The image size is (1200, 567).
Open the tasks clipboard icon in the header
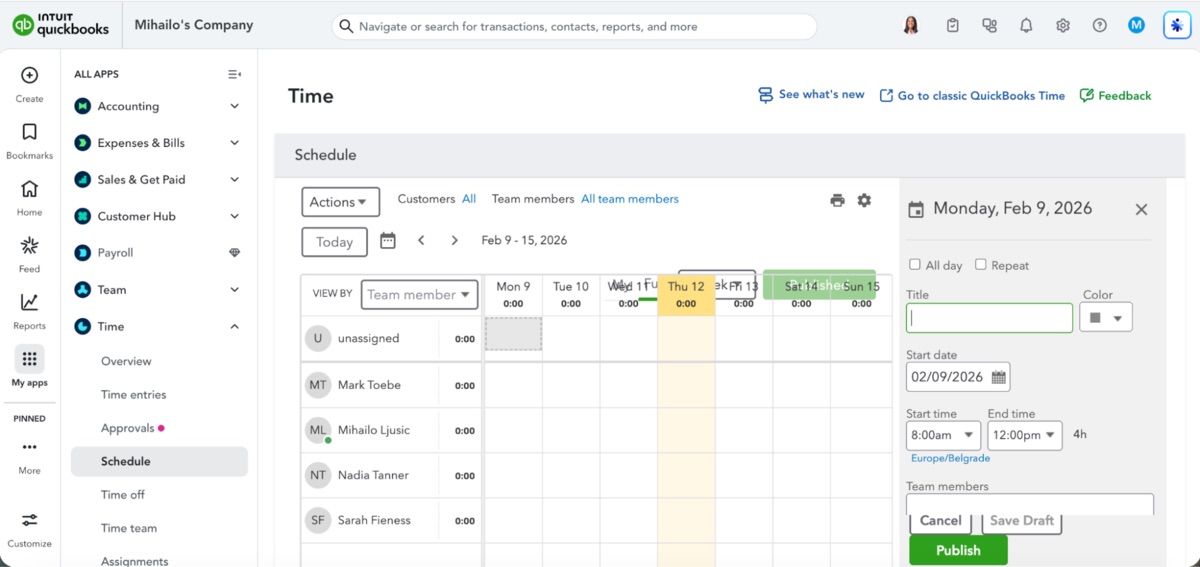click(x=953, y=26)
